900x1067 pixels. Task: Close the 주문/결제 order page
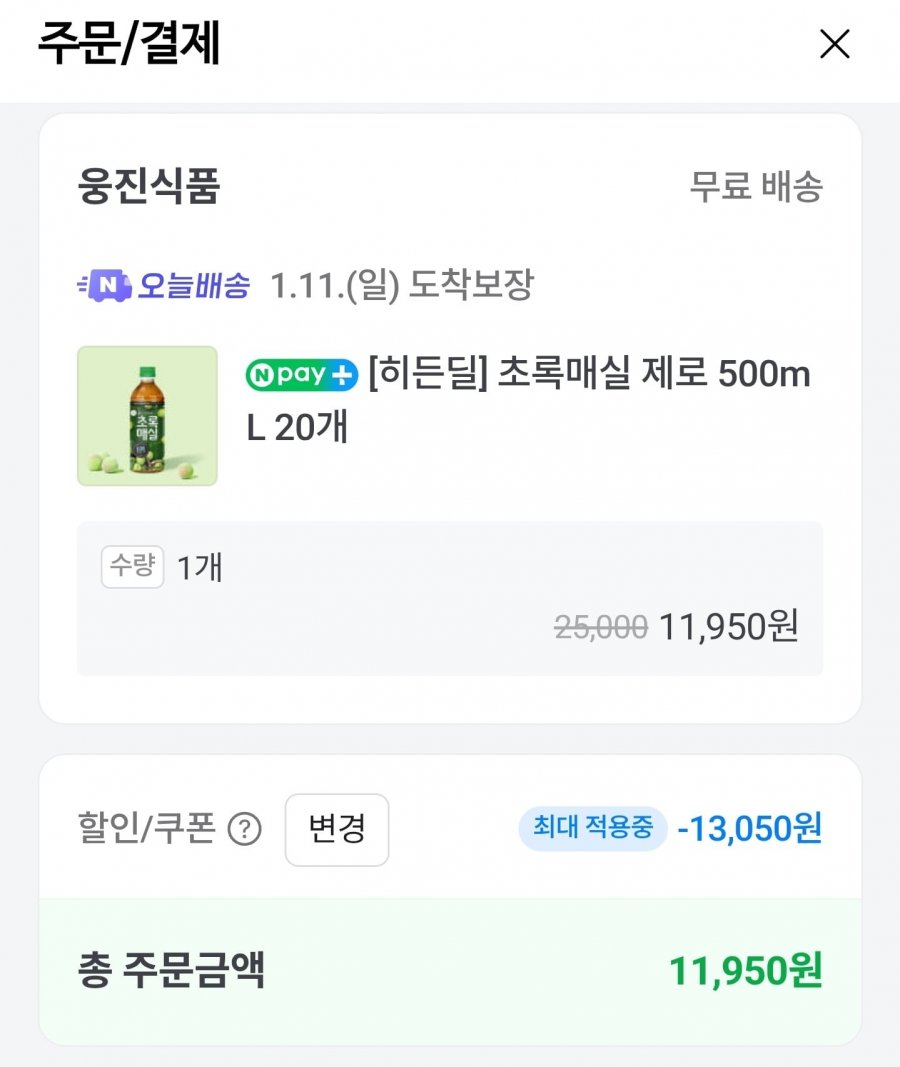pyautogui.click(x=834, y=45)
